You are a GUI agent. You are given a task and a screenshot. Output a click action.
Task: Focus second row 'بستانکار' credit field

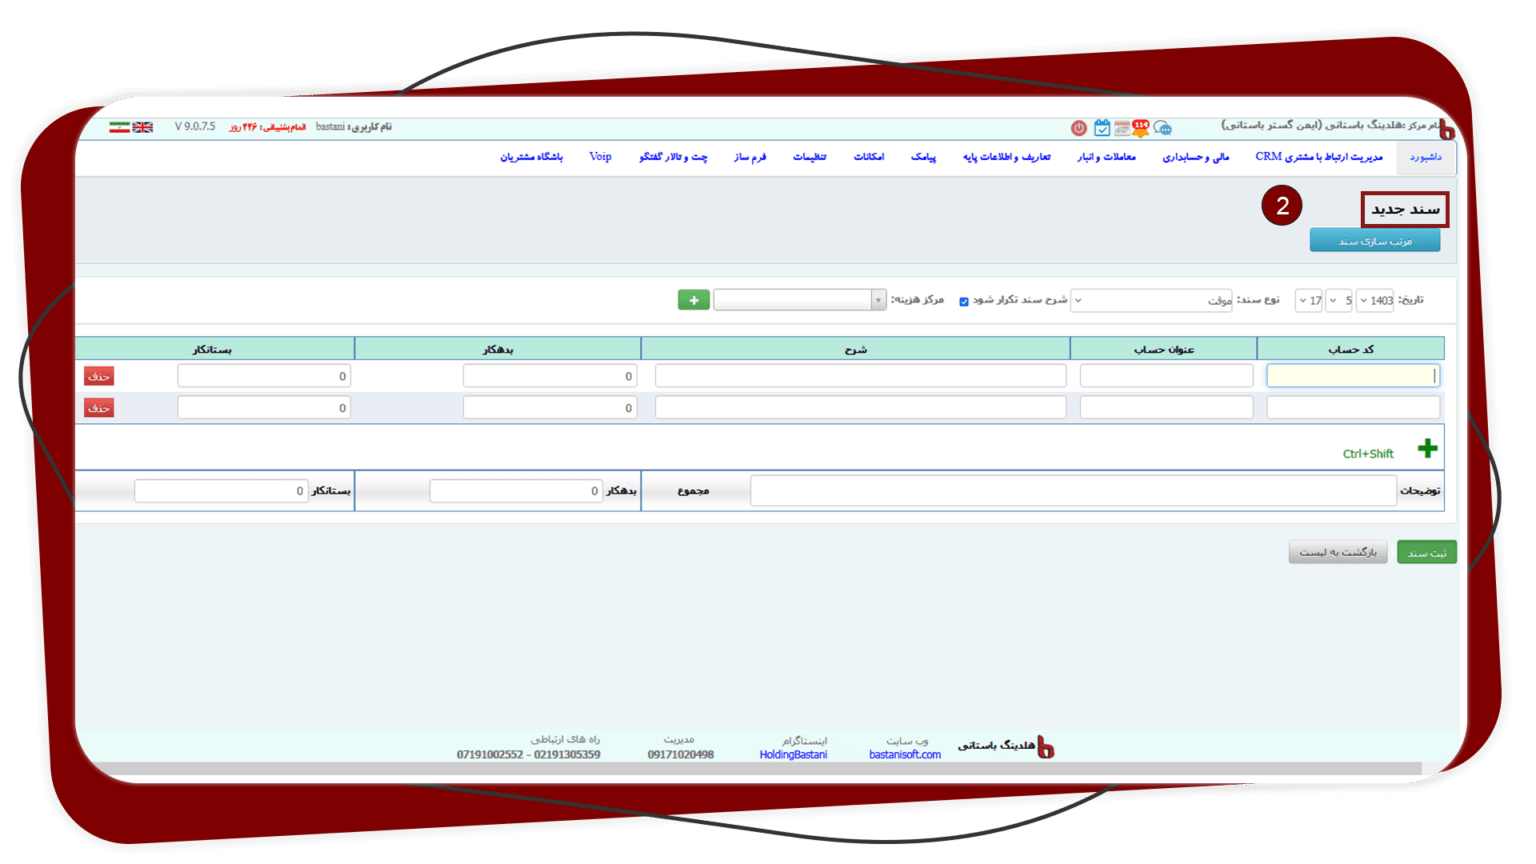click(x=264, y=408)
